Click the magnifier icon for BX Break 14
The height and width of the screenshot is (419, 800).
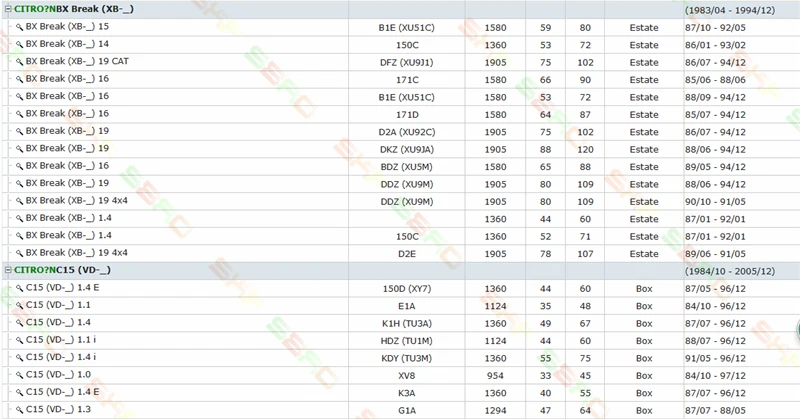tap(19, 44)
